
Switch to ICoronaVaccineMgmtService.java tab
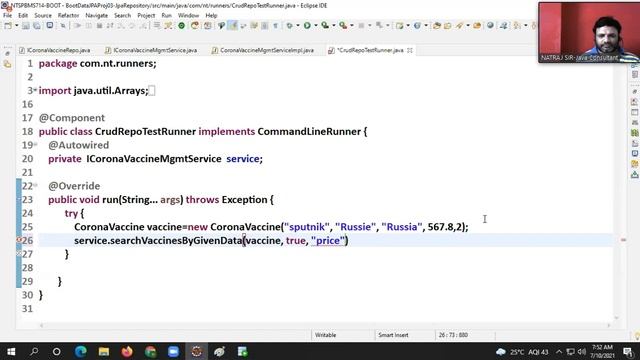[x=151, y=50]
